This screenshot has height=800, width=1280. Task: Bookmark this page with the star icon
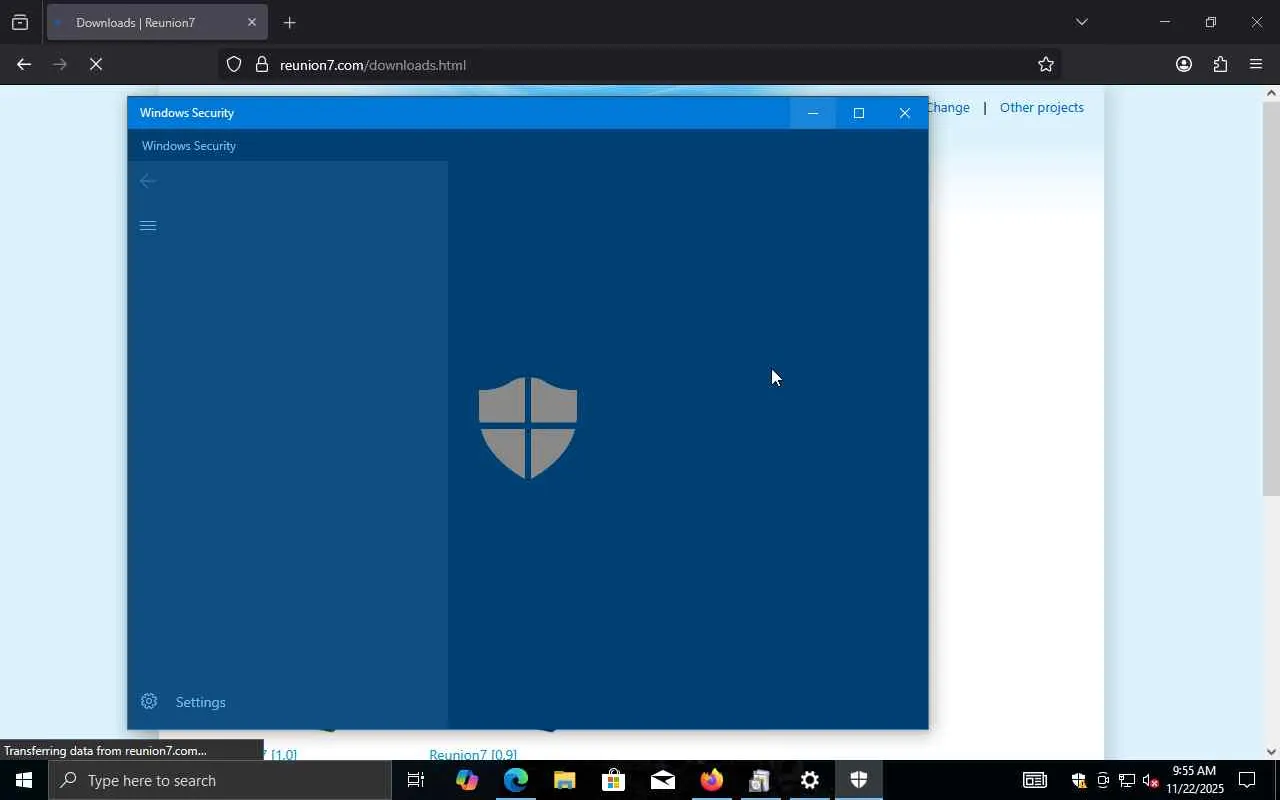point(1046,64)
